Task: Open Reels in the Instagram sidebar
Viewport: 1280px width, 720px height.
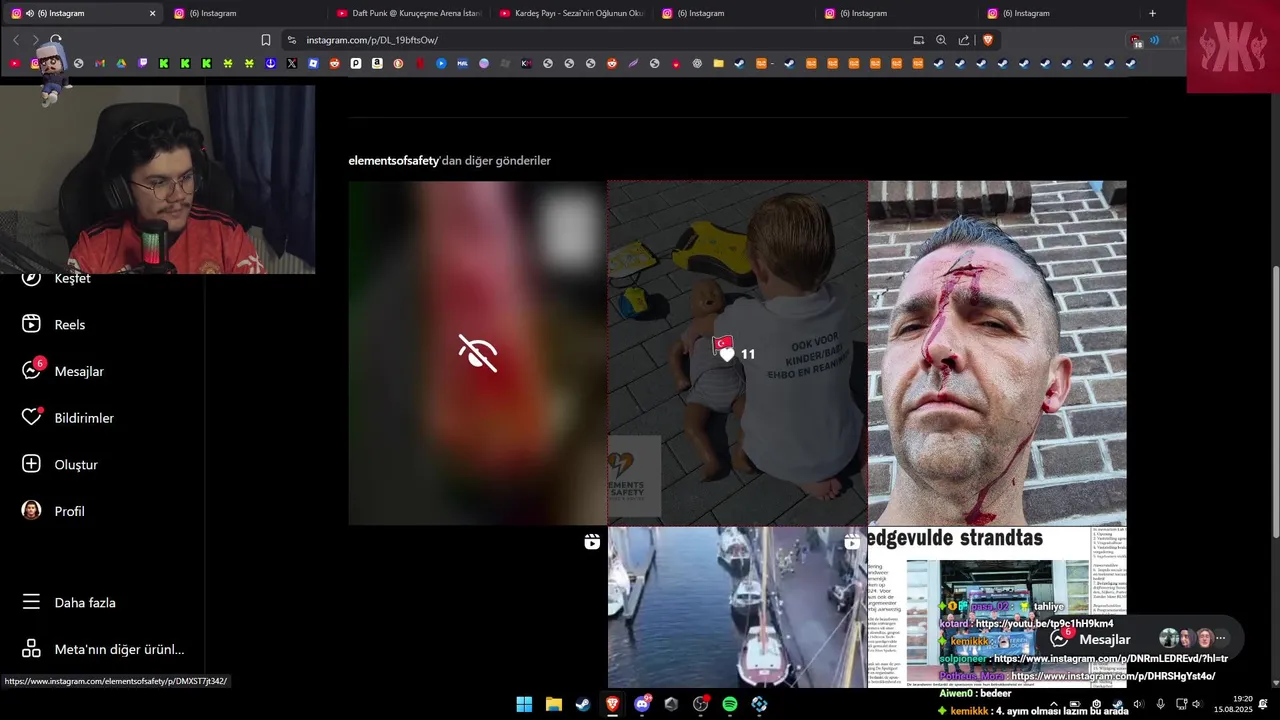Action: coord(55,324)
